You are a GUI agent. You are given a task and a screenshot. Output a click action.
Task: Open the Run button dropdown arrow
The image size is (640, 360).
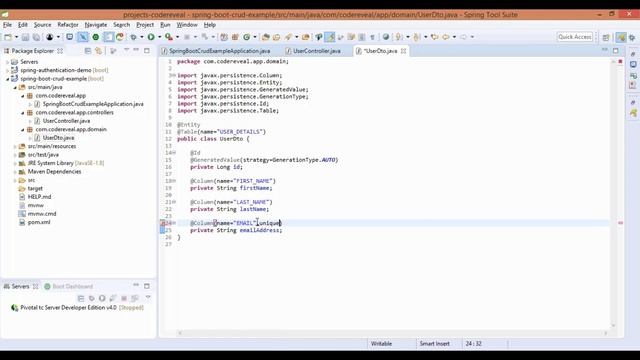159,37
